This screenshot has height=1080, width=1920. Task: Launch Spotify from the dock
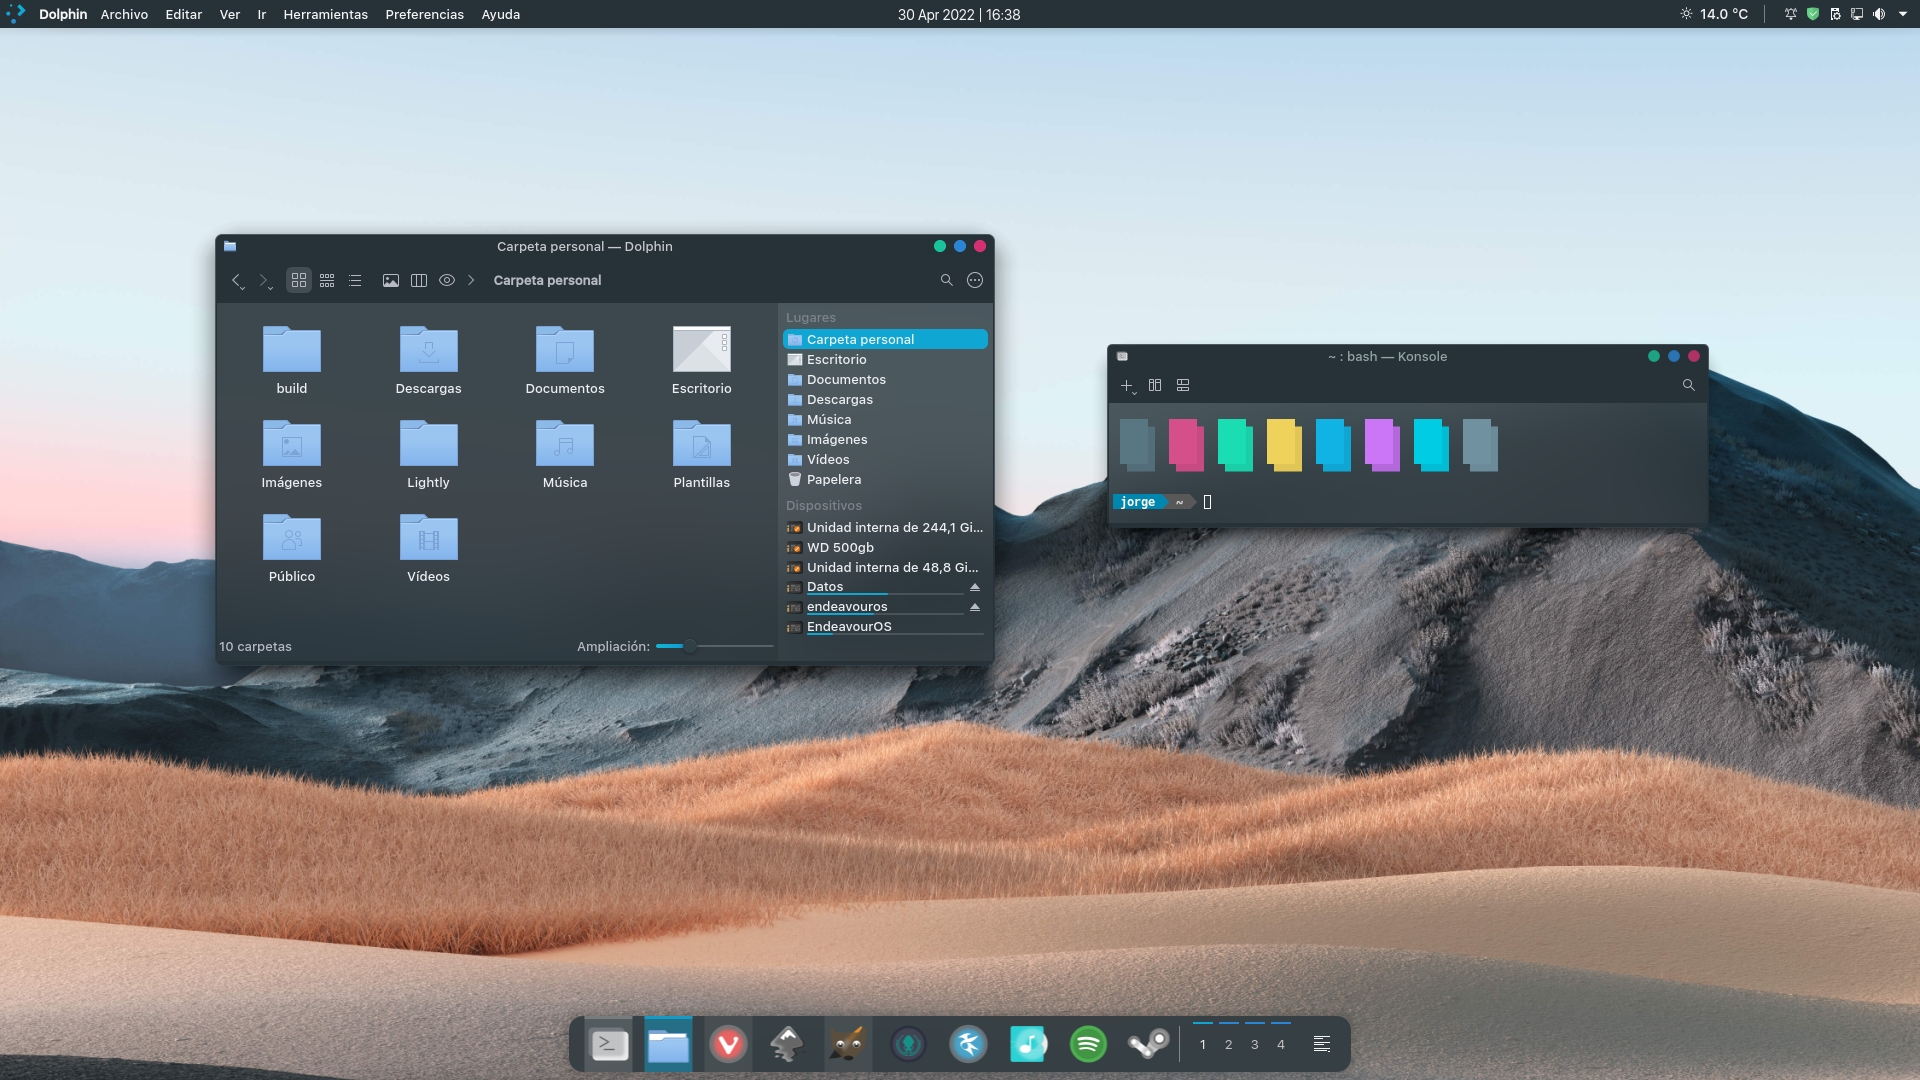point(1089,1044)
